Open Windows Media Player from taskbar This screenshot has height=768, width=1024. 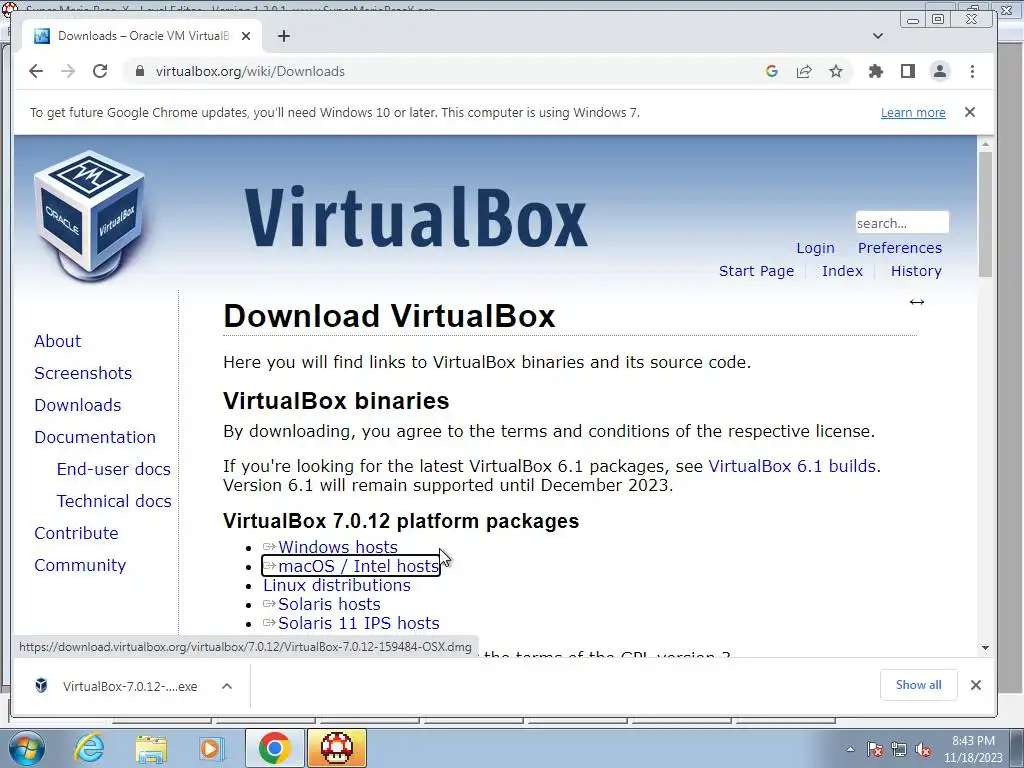211,748
